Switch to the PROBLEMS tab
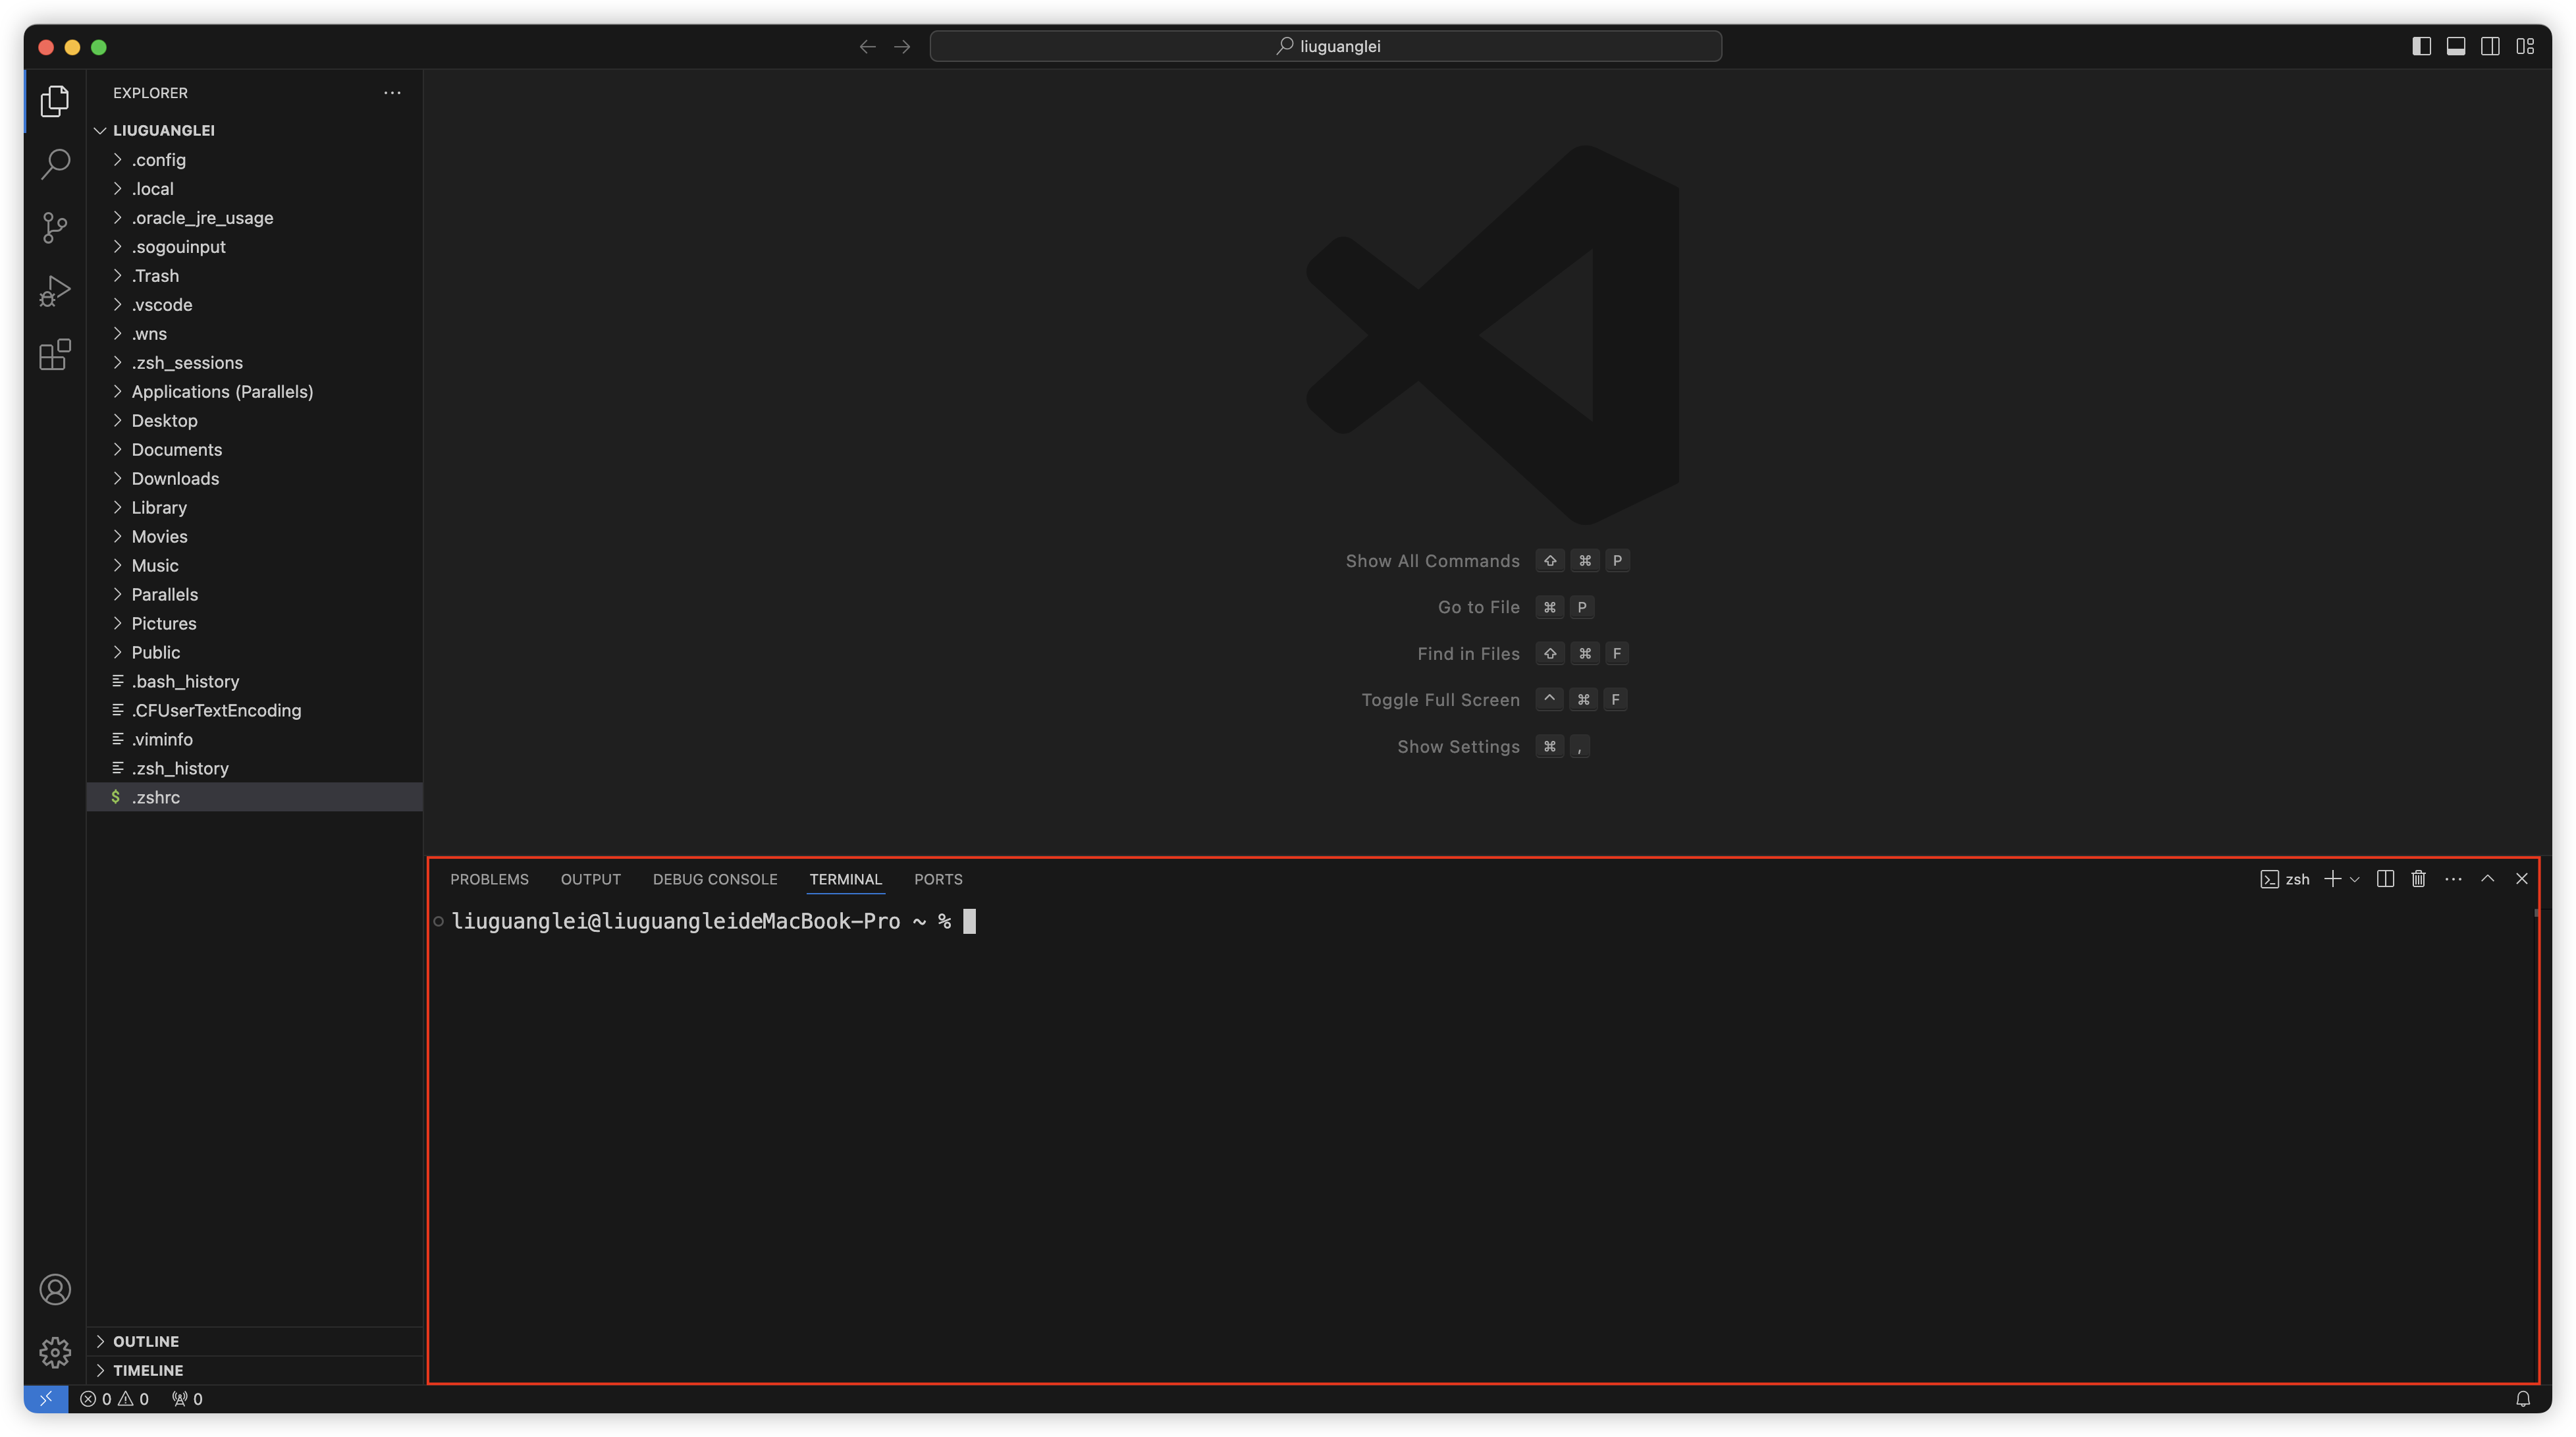The image size is (2576, 1437). coord(489,879)
